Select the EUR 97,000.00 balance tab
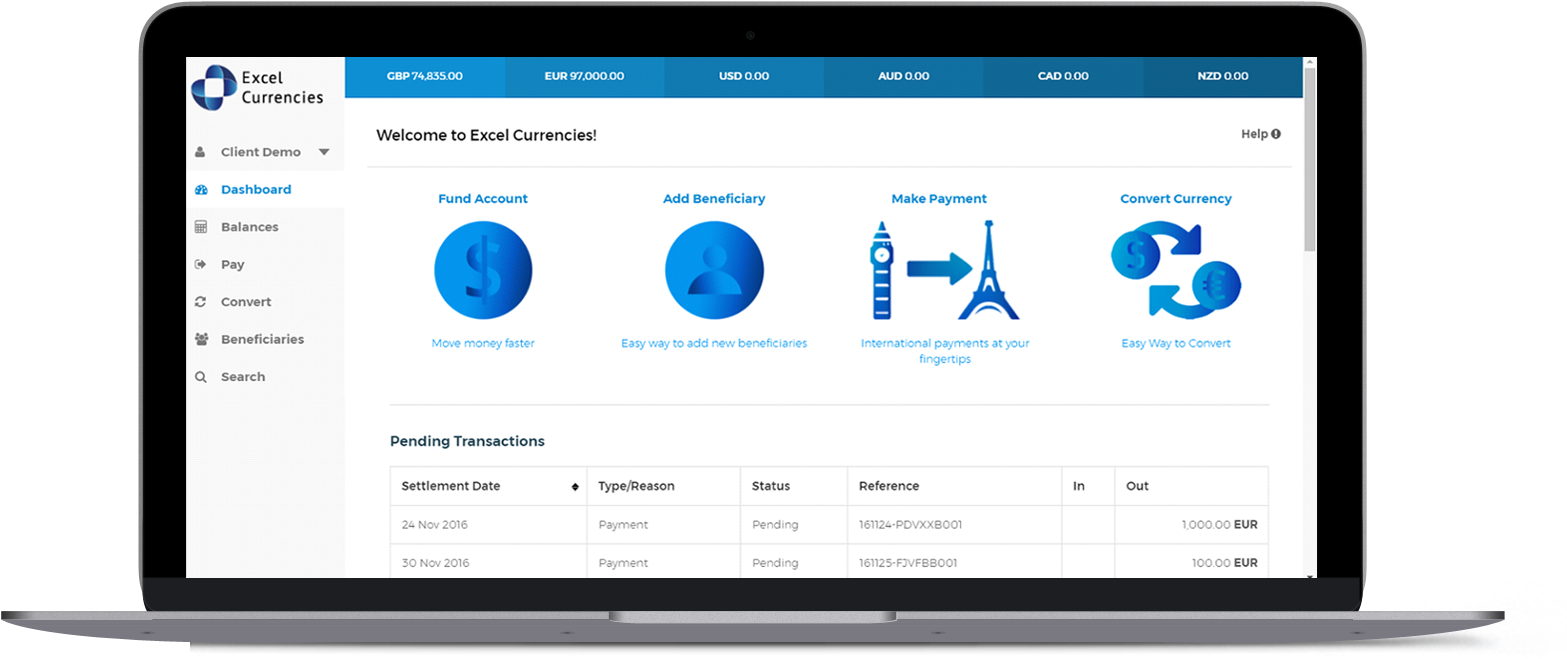Image resolution: width=1567 pixels, height=659 pixels. point(584,76)
